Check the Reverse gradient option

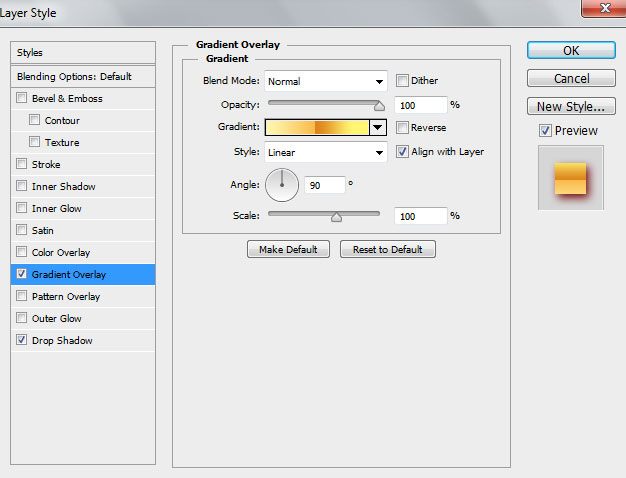[402, 128]
